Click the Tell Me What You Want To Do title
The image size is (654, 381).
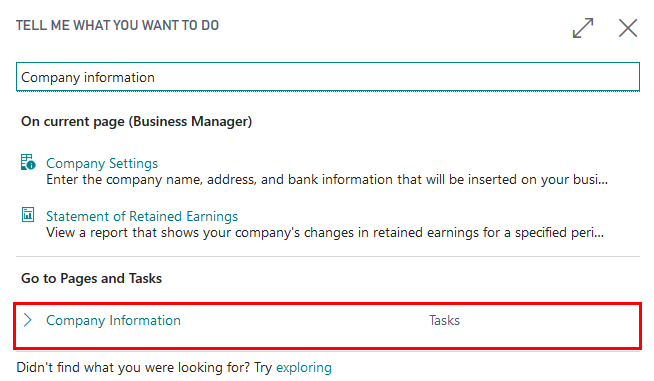click(117, 25)
